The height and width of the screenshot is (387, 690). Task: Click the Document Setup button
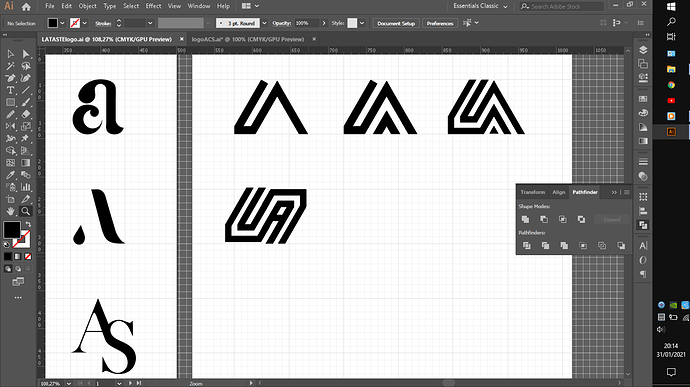click(x=396, y=23)
